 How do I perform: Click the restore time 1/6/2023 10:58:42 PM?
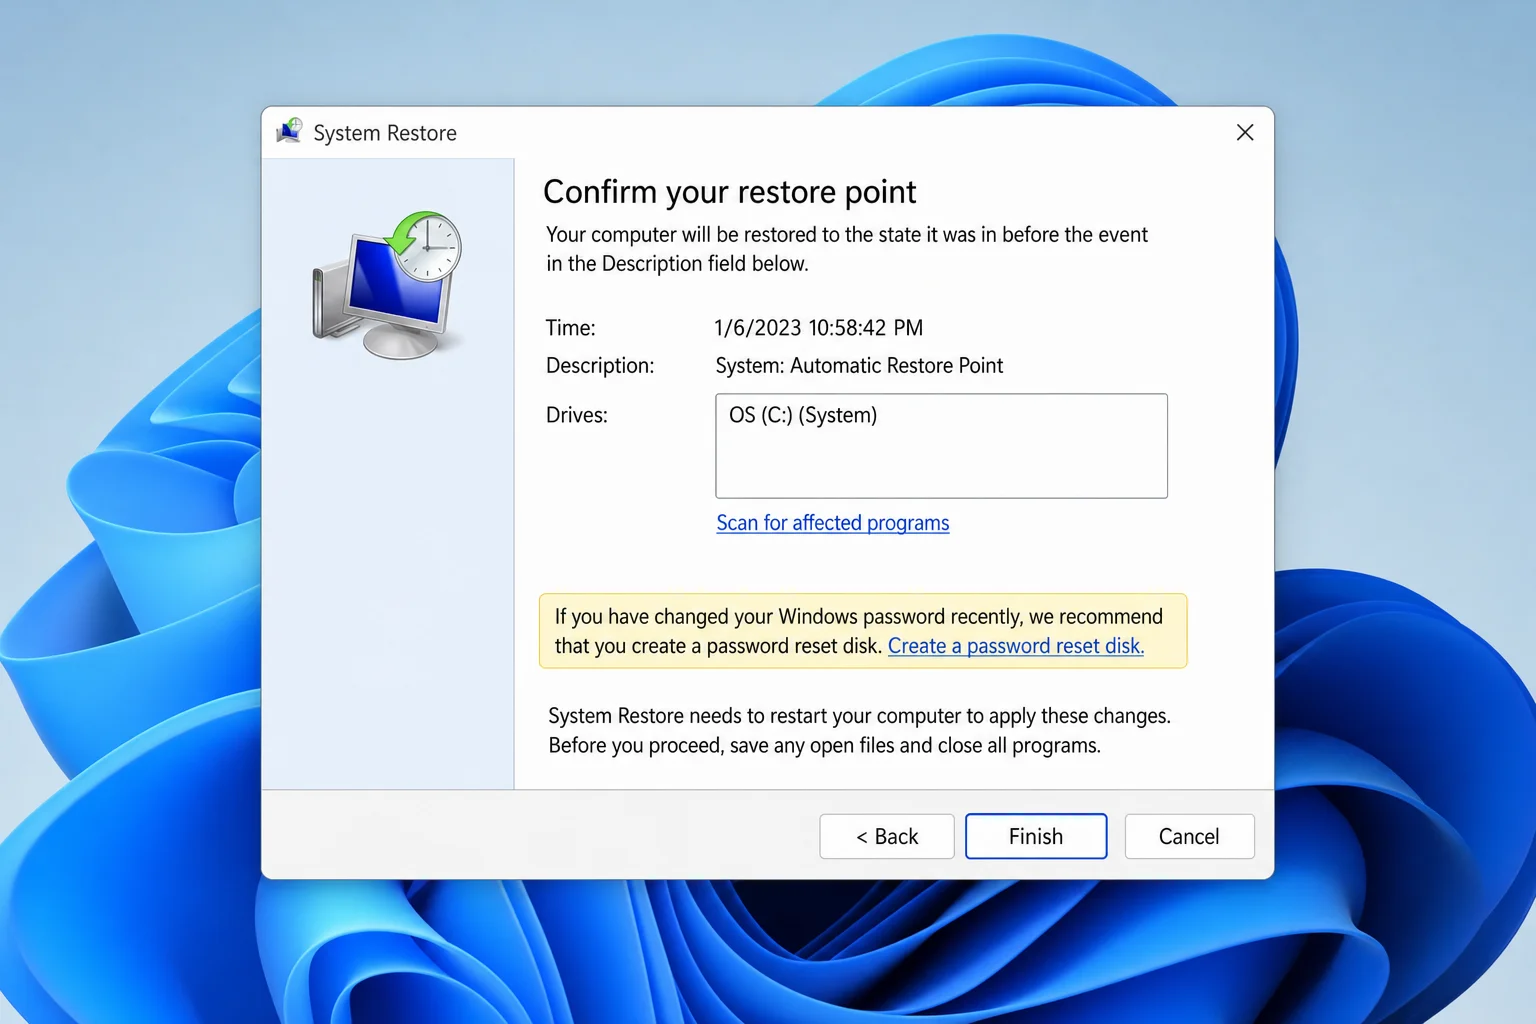819,328
